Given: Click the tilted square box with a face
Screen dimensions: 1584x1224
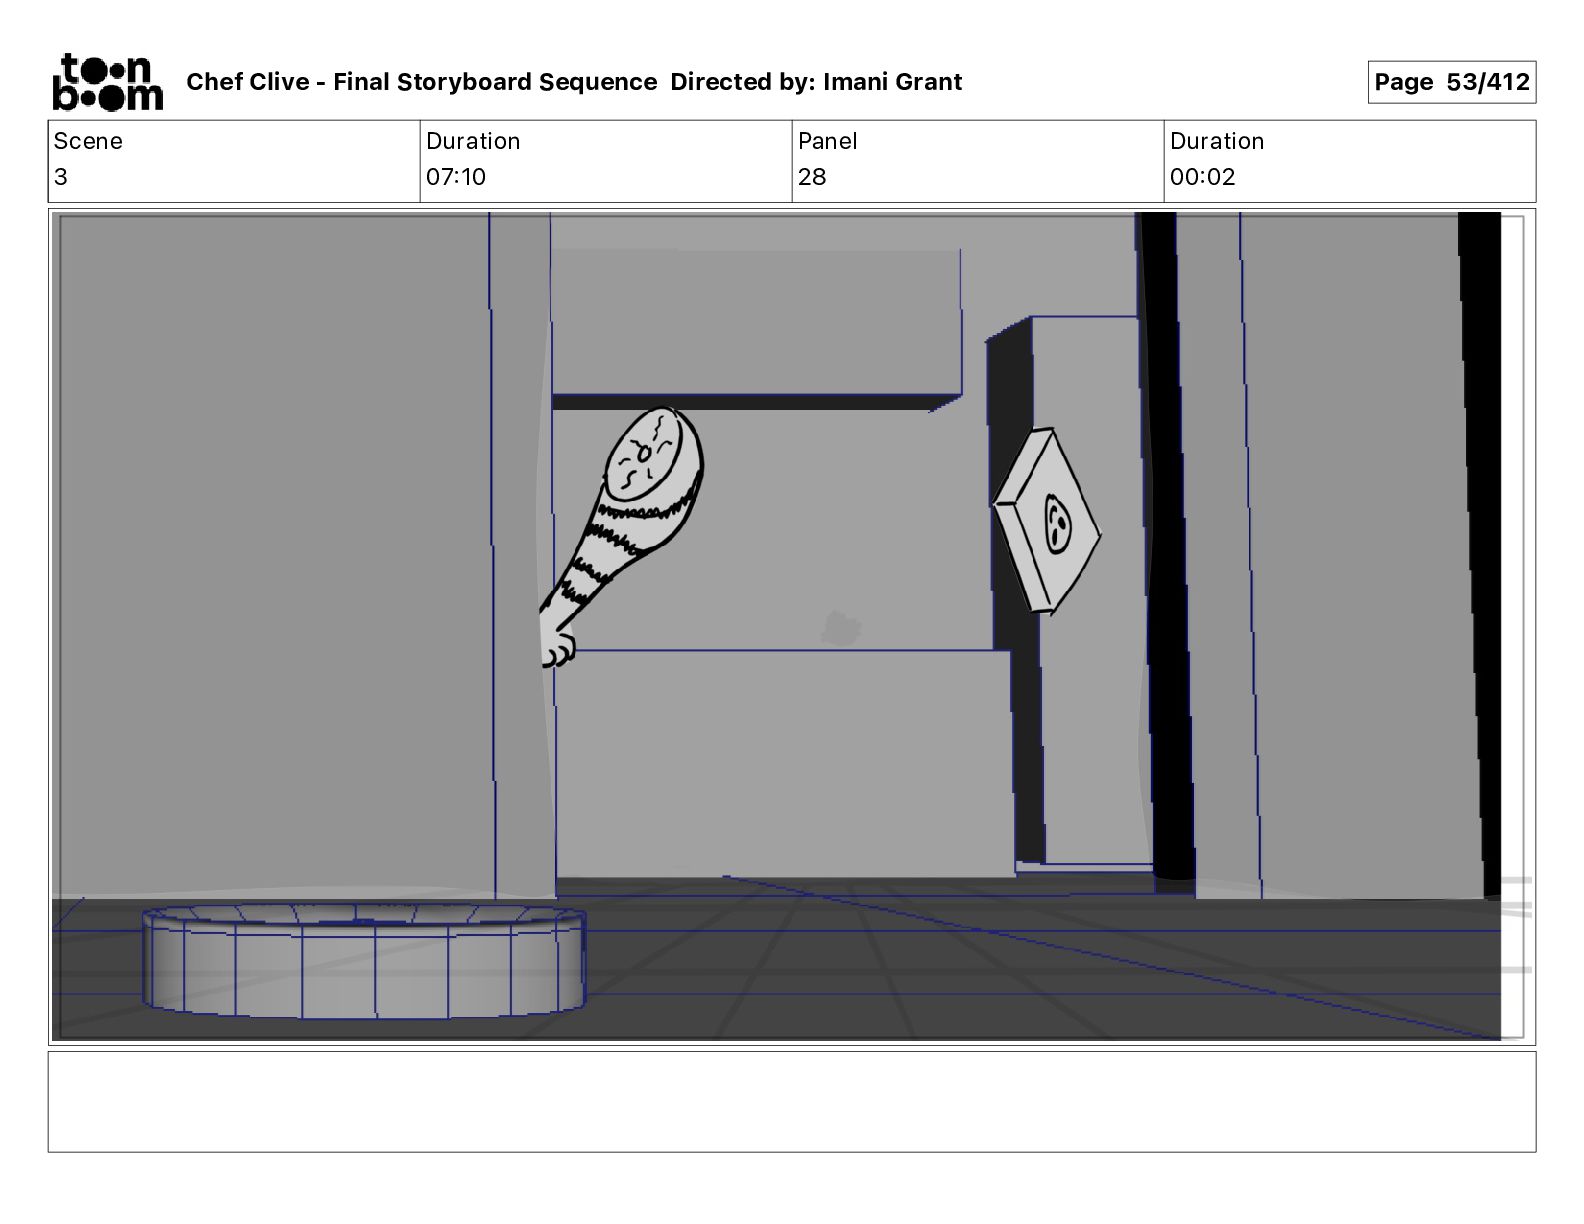Looking at the screenshot, I should [x=1046, y=521].
